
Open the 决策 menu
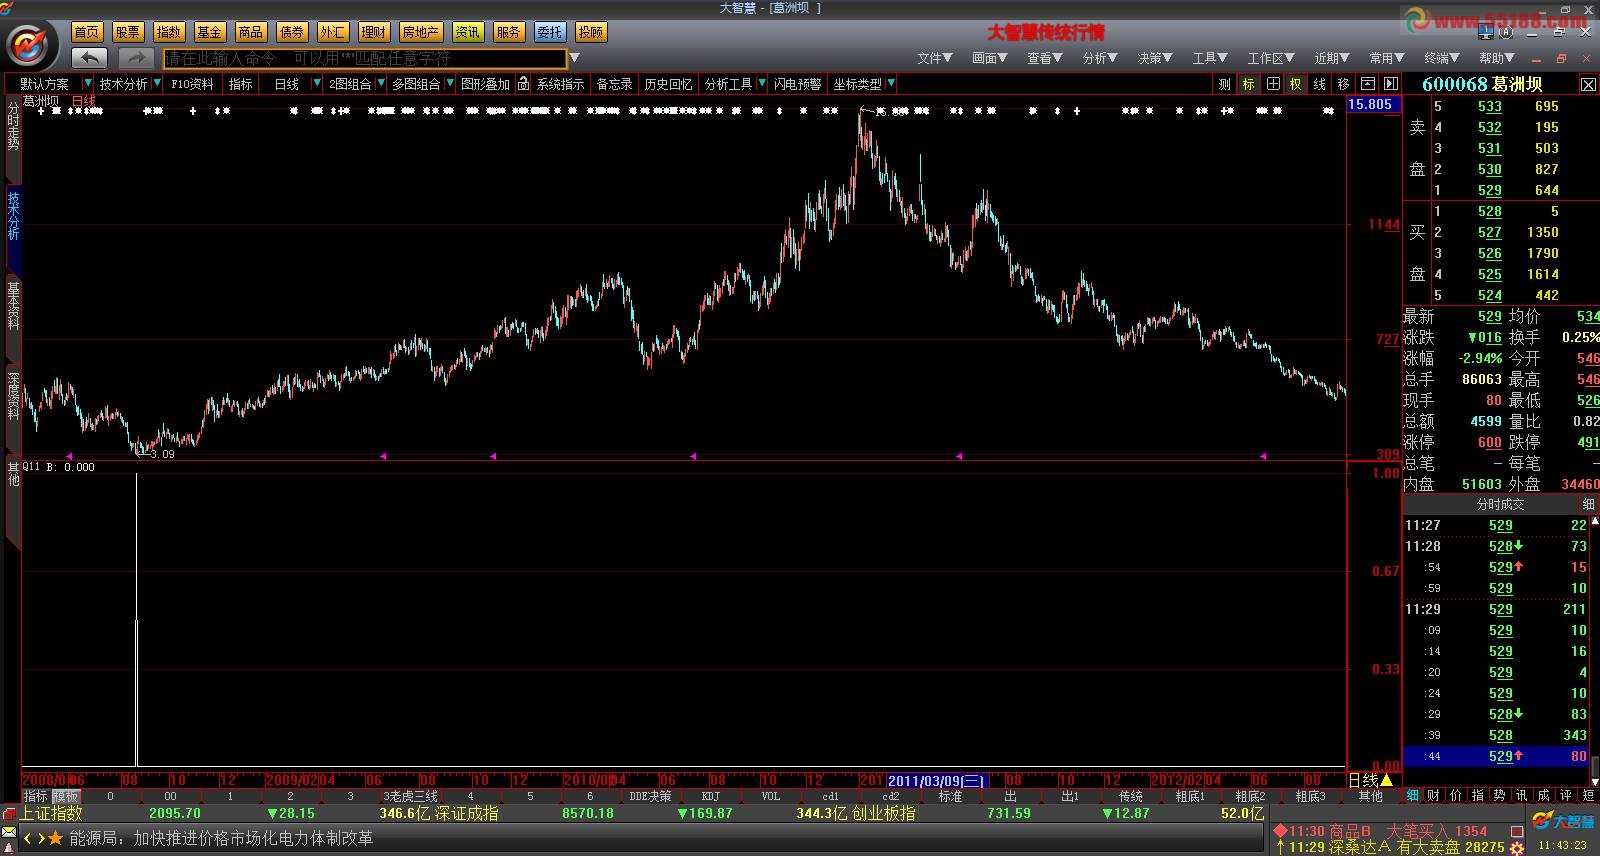pos(1154,58)
